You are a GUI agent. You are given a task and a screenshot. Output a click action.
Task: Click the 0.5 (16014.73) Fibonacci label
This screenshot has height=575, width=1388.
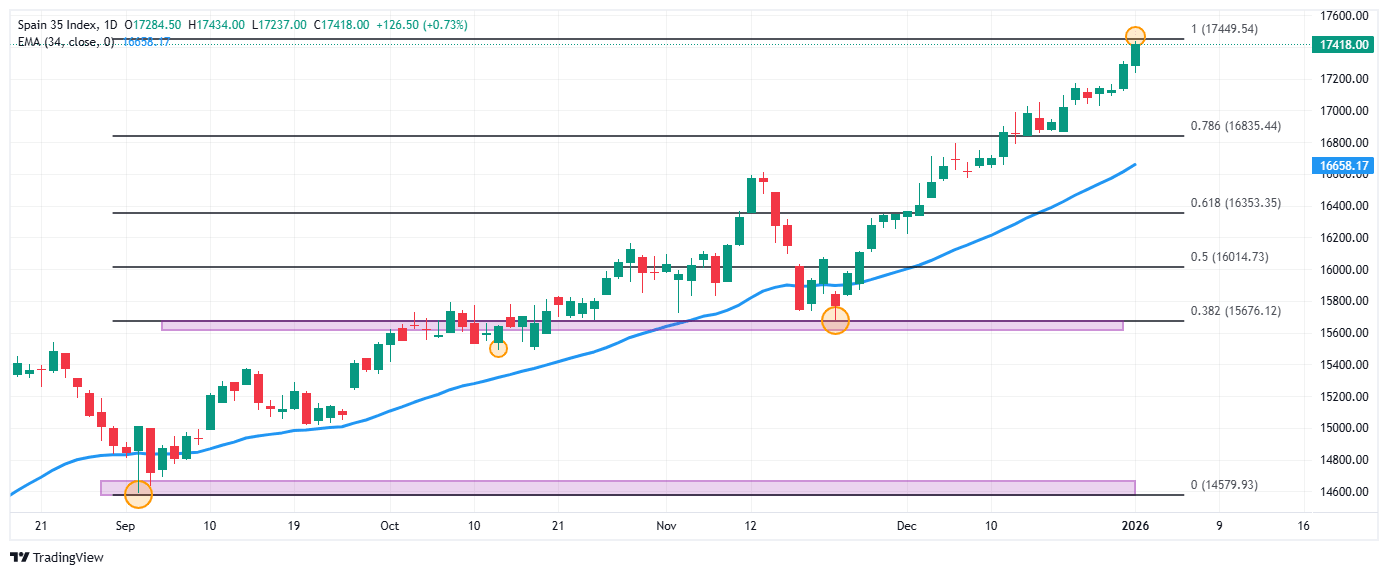coord(1230,257)
